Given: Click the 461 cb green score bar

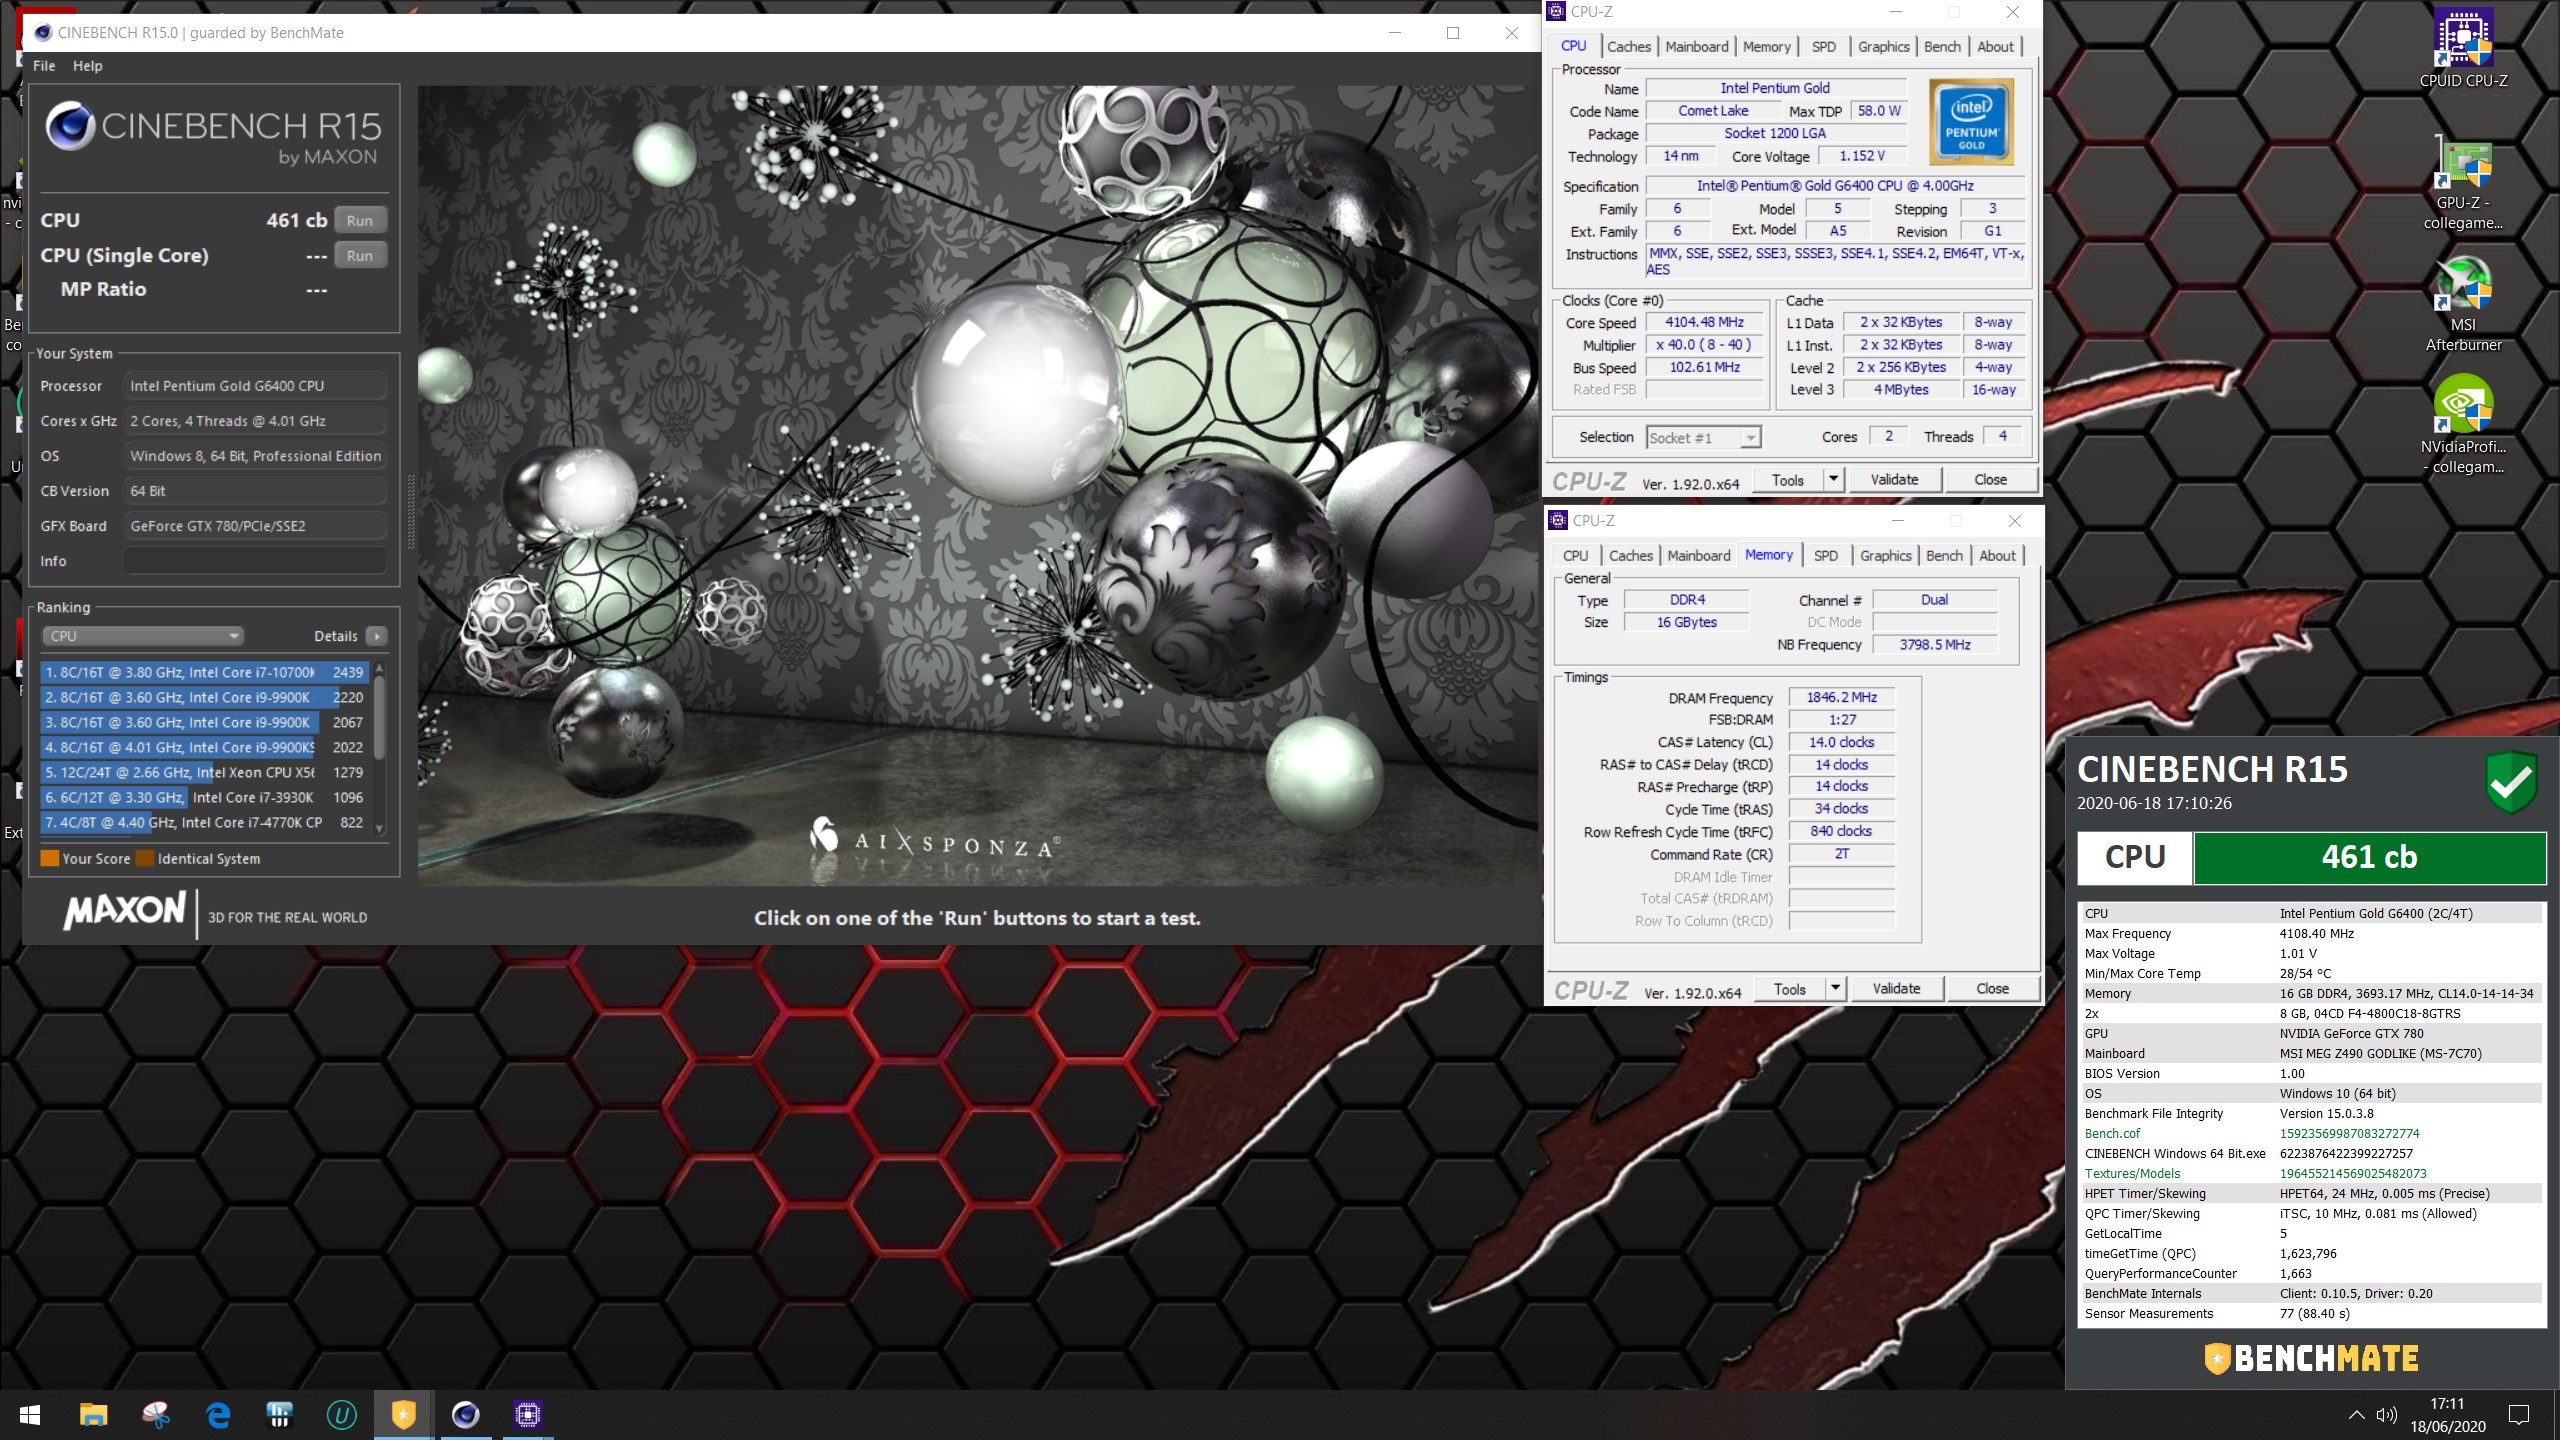Looking at the screenshot, I should pos(2369,858).
